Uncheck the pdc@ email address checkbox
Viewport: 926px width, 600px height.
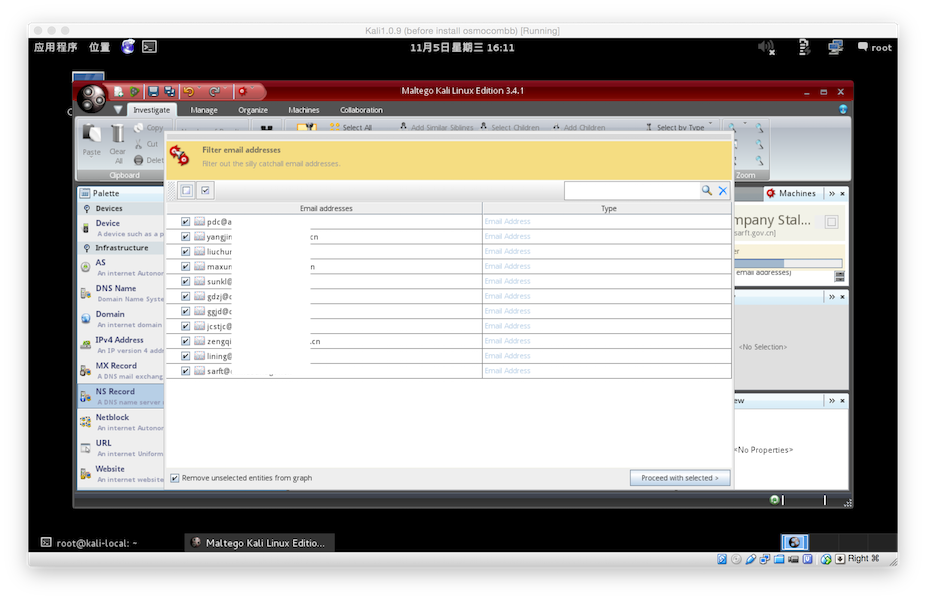pyautogui.click(x=185, y=221)
